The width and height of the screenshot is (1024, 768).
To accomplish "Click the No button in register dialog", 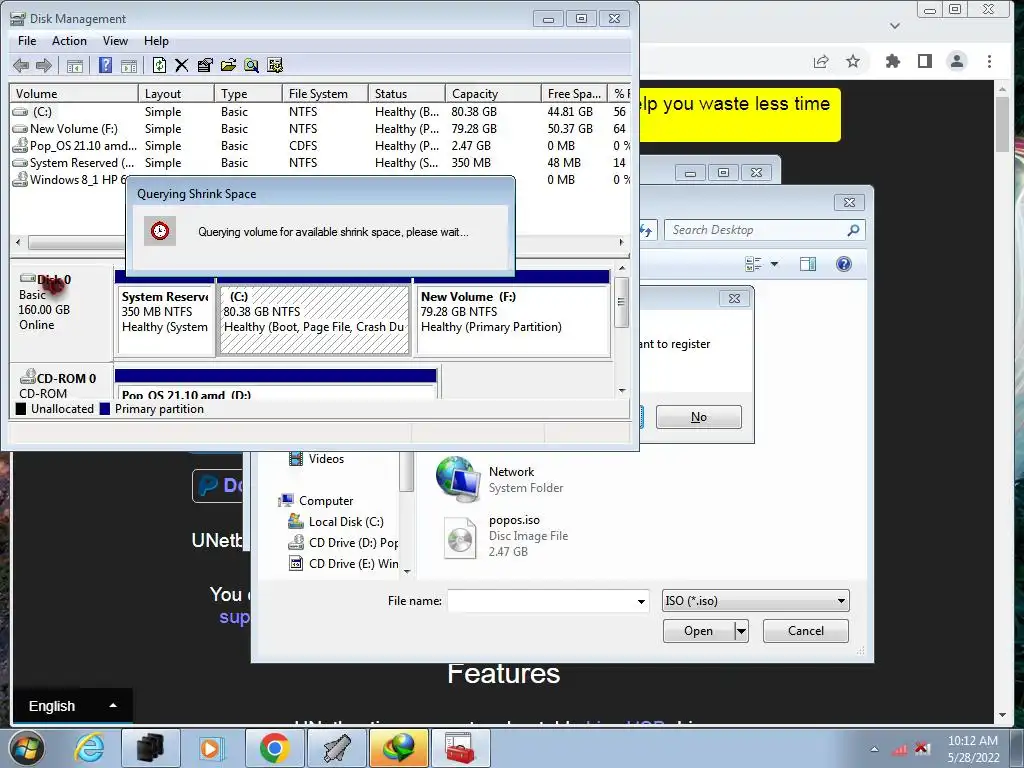I will coord(699,417).
